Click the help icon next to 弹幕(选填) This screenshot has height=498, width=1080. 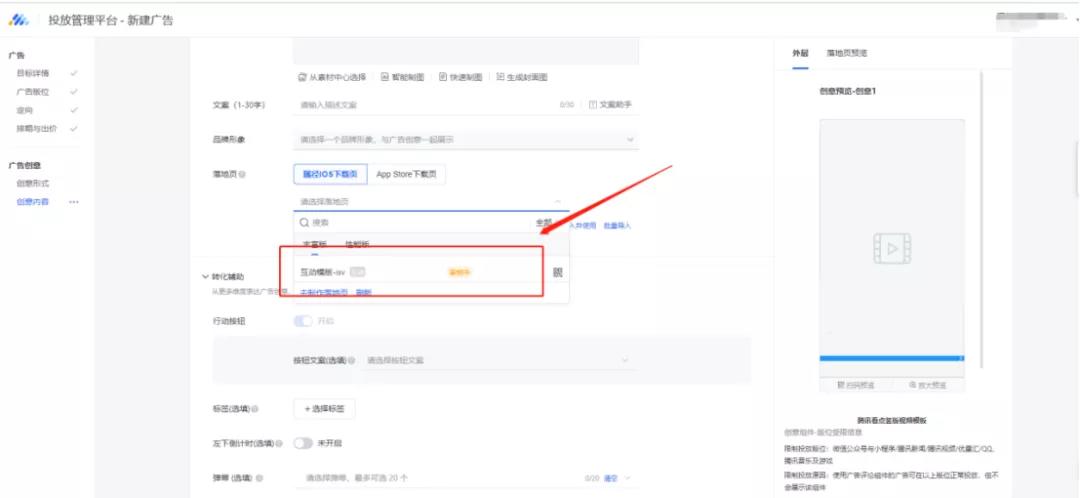pyautogui.click(x=258, y=477)
